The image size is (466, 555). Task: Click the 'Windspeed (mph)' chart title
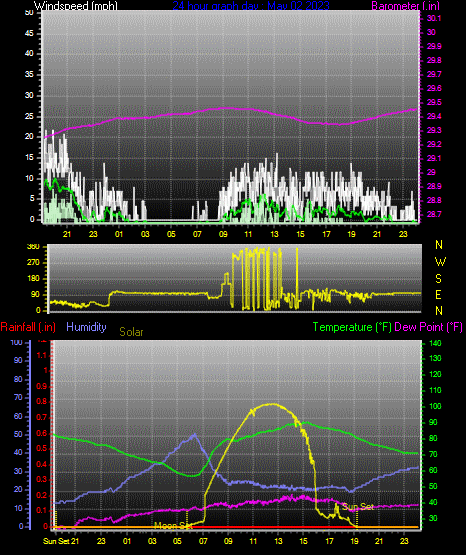pyautogui.click(x=76, y=6)
